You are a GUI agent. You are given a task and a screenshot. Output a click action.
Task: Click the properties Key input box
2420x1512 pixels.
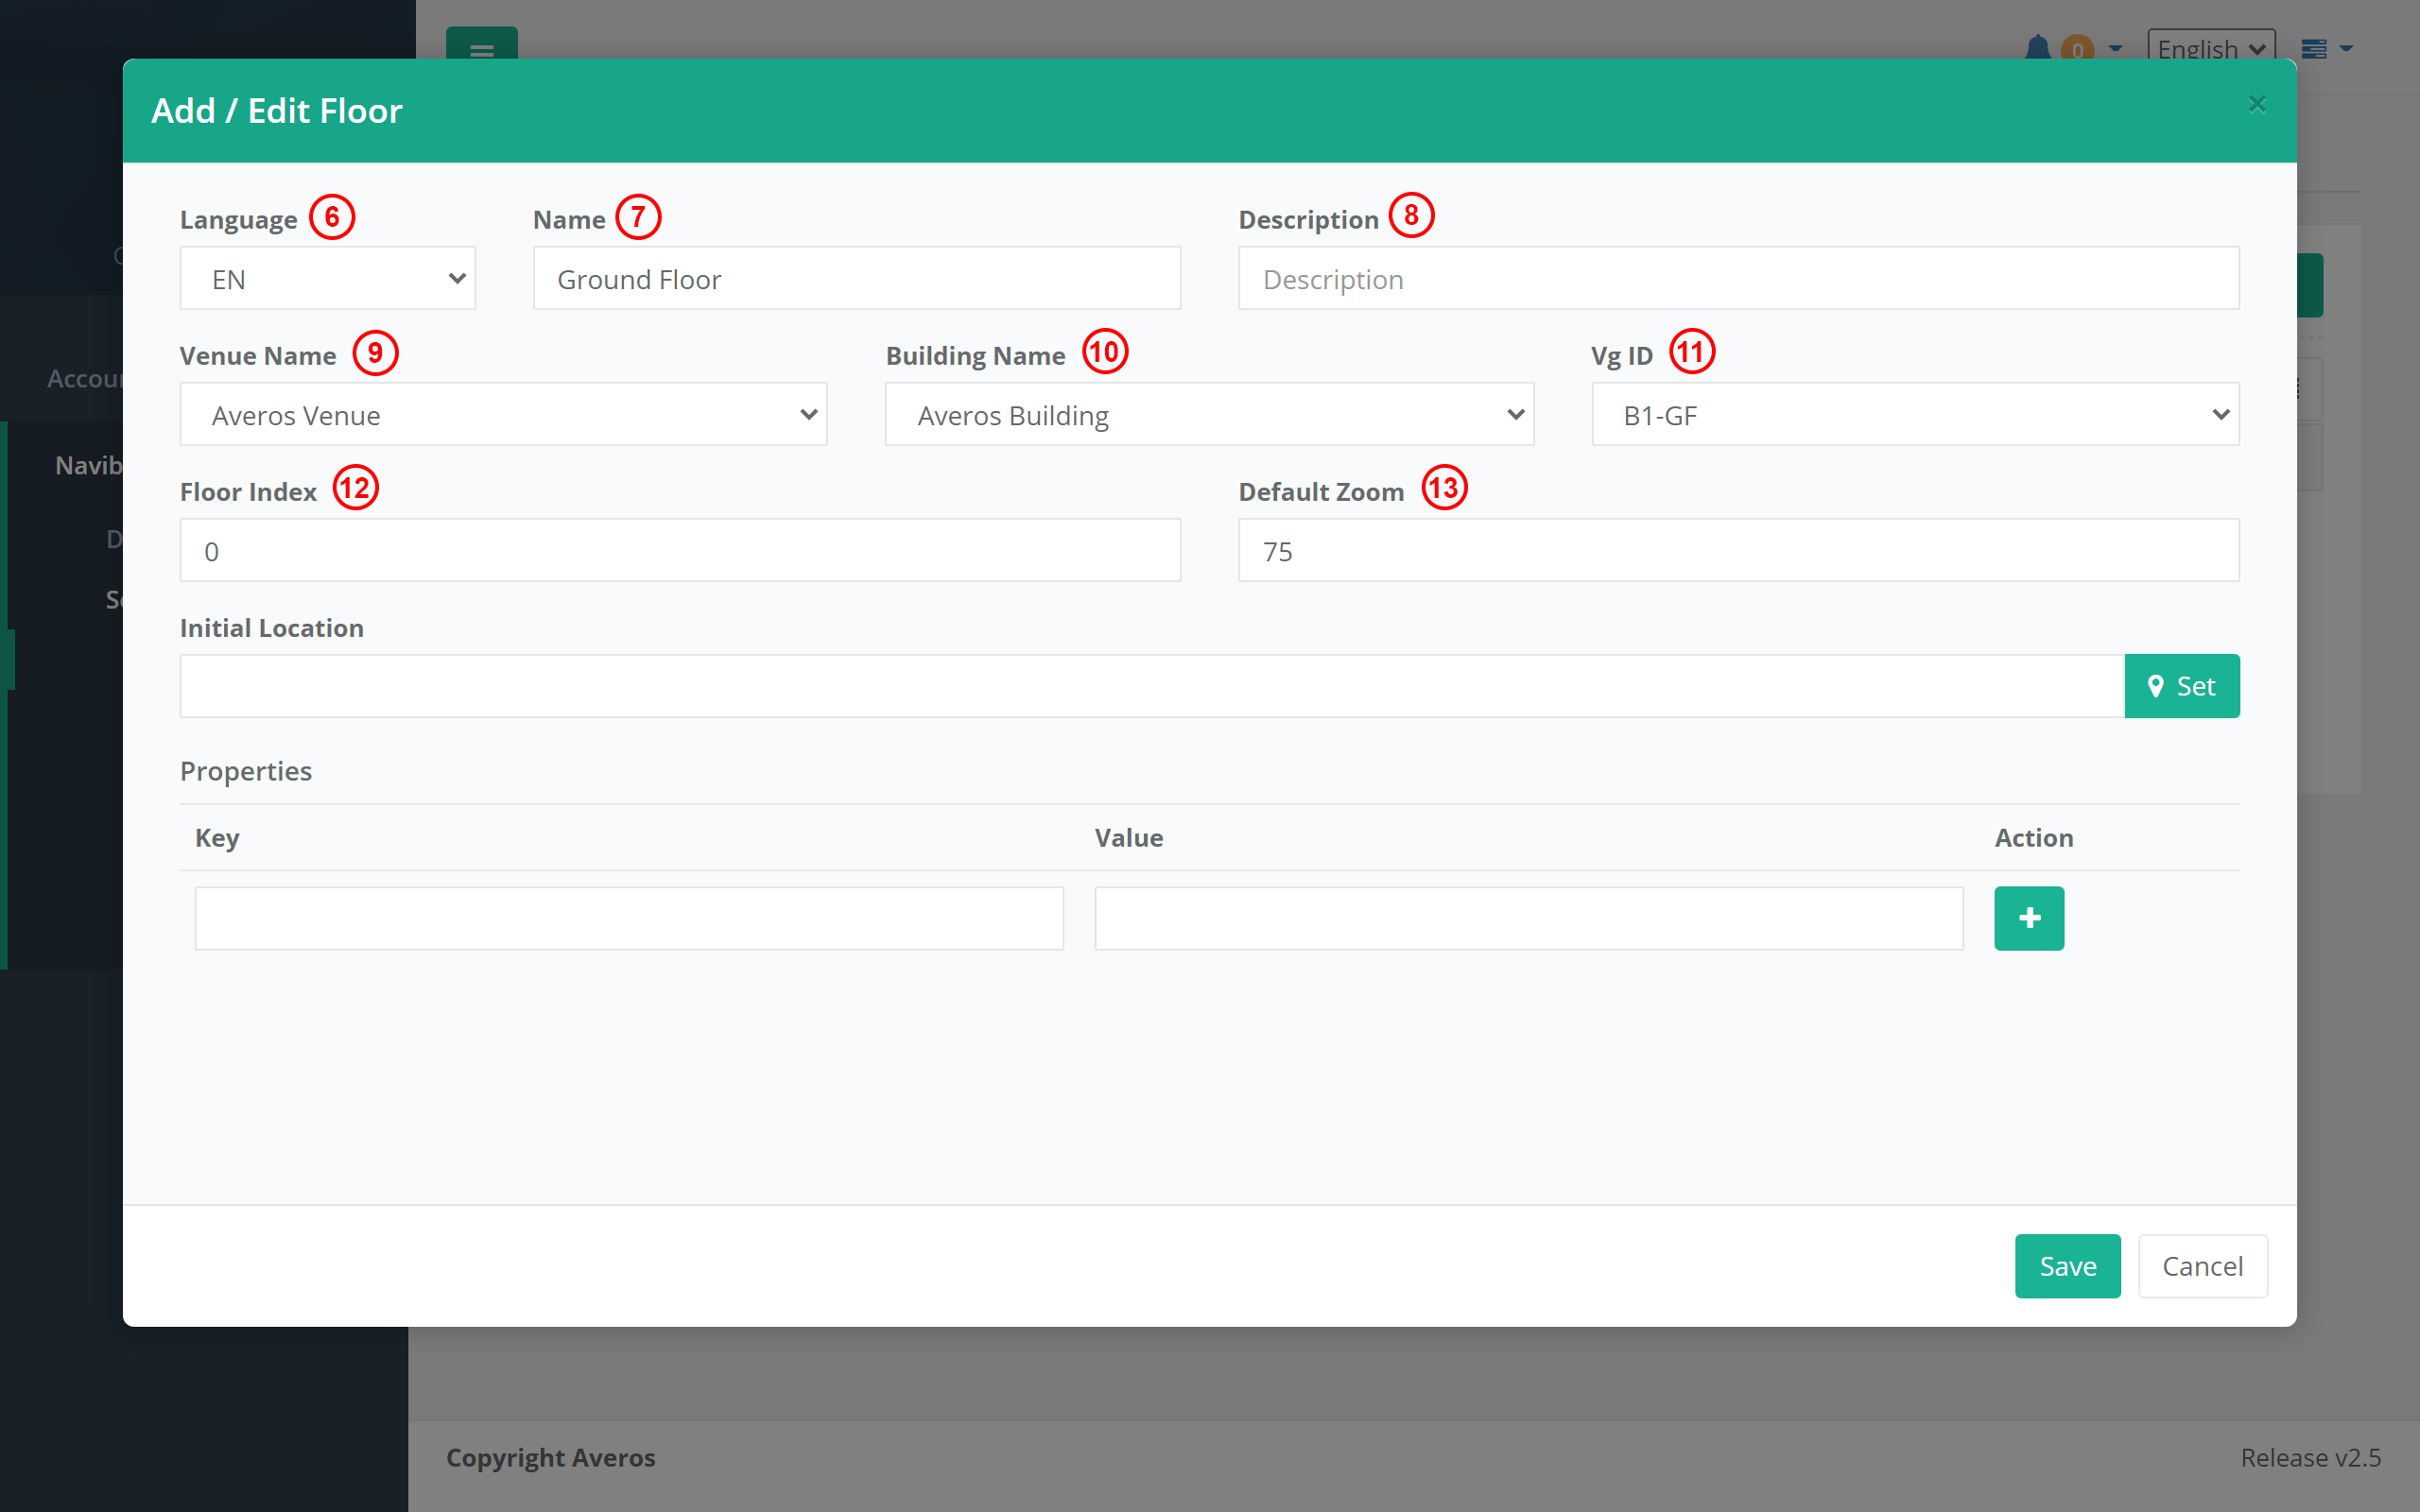(x=628, y=918)
